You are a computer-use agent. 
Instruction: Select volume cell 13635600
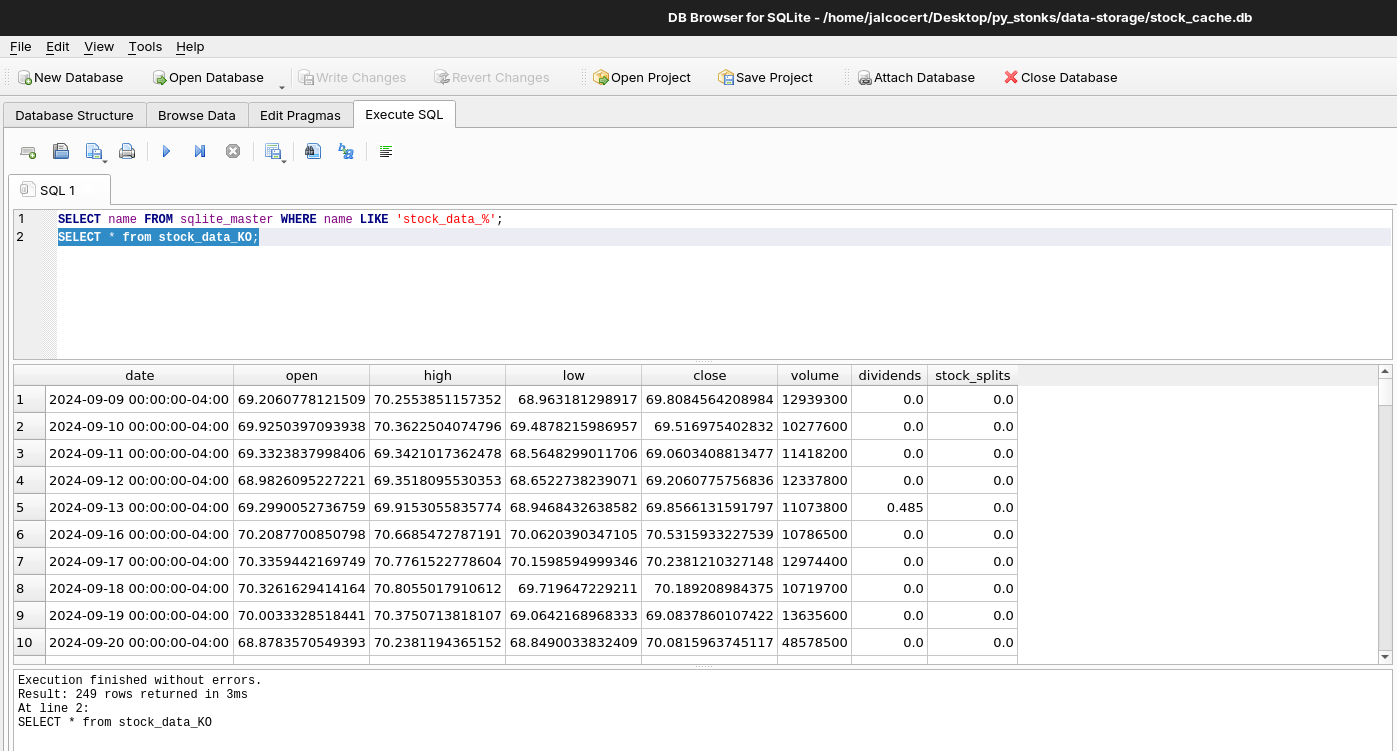[814, 615]
